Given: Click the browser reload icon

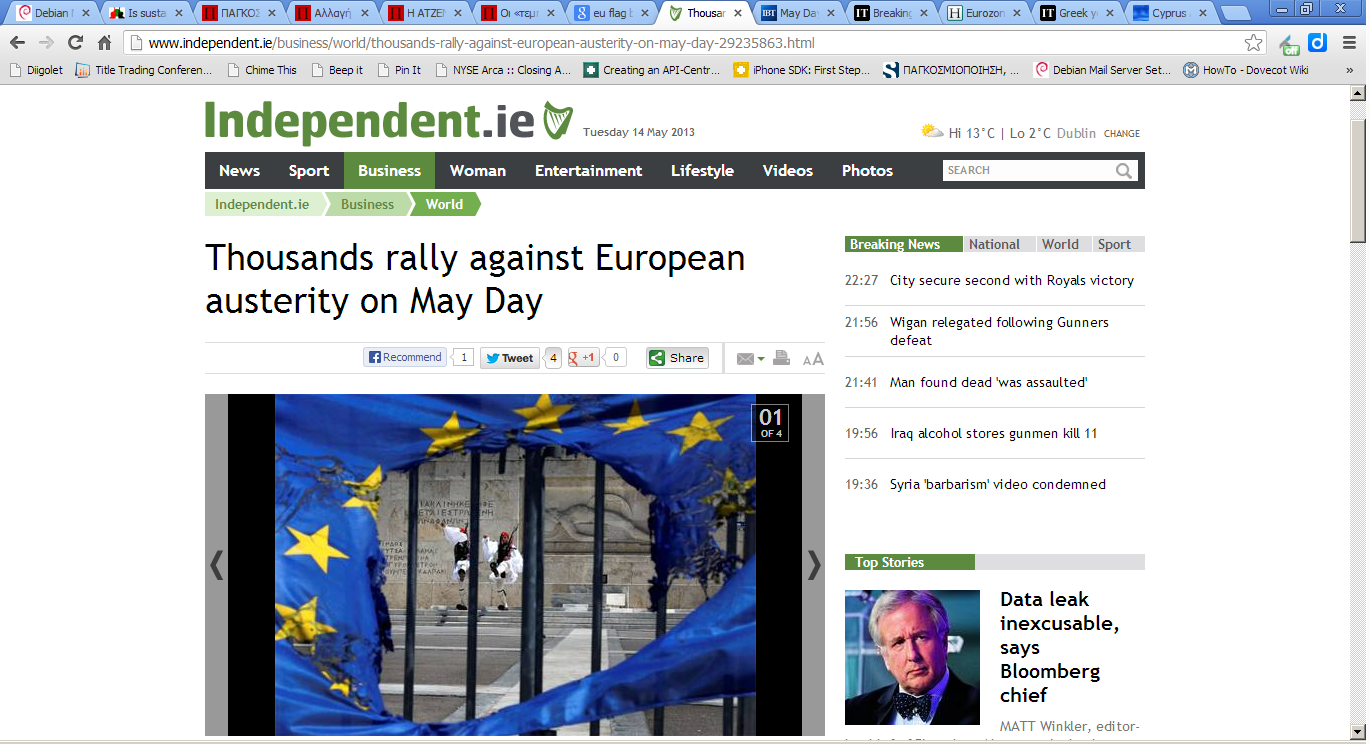Looking at the screenshot, I should tap(75, 43).
